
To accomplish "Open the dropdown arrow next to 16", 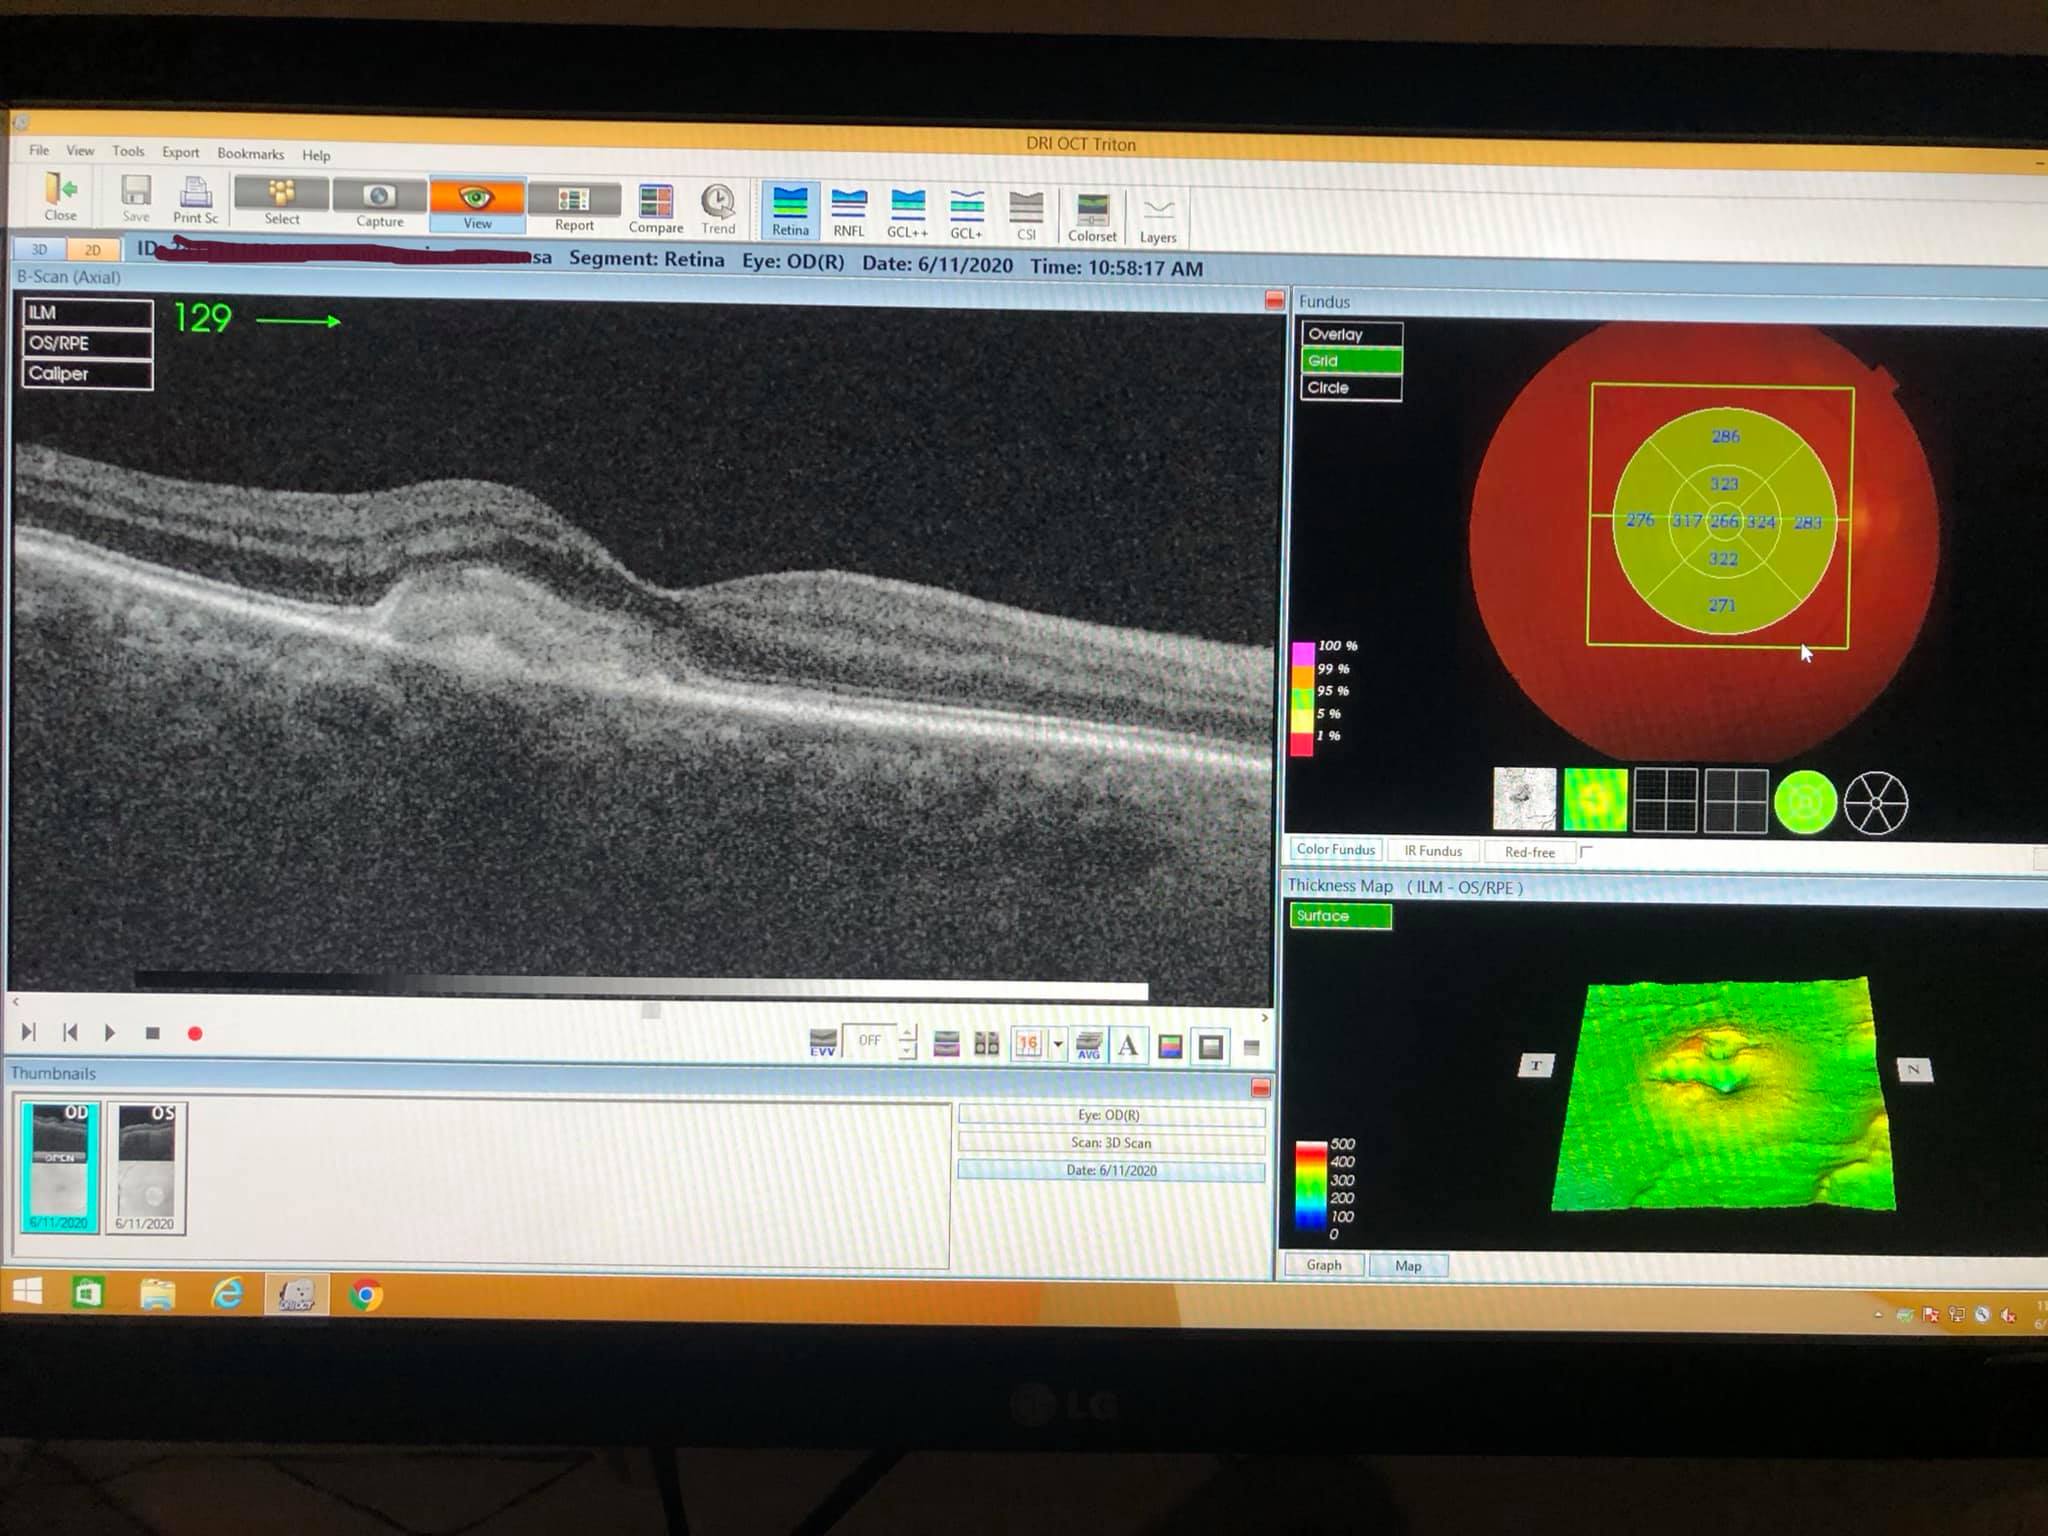I will [1058, 1045].
